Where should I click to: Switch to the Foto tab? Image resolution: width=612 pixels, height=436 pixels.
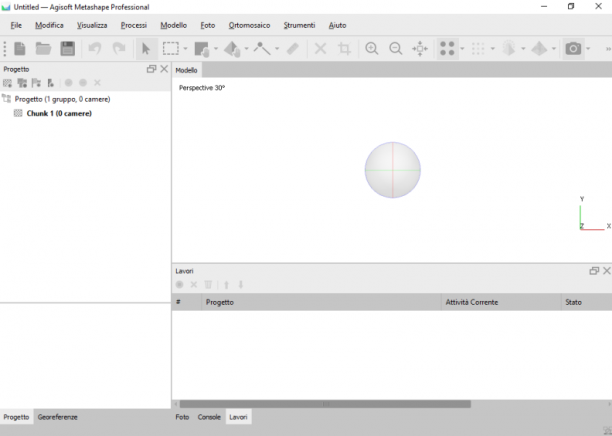click(x=182, y=417)
